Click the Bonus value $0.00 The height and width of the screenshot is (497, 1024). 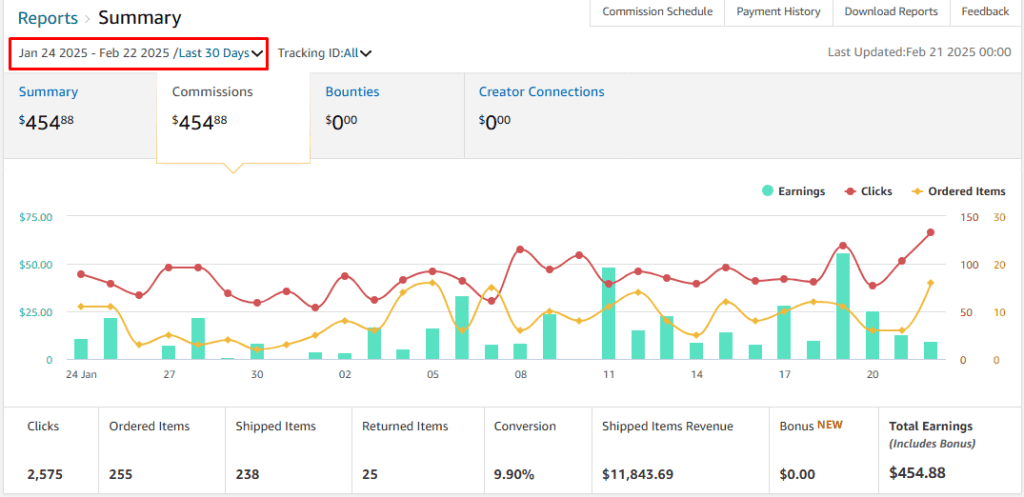tap(797, 475)
